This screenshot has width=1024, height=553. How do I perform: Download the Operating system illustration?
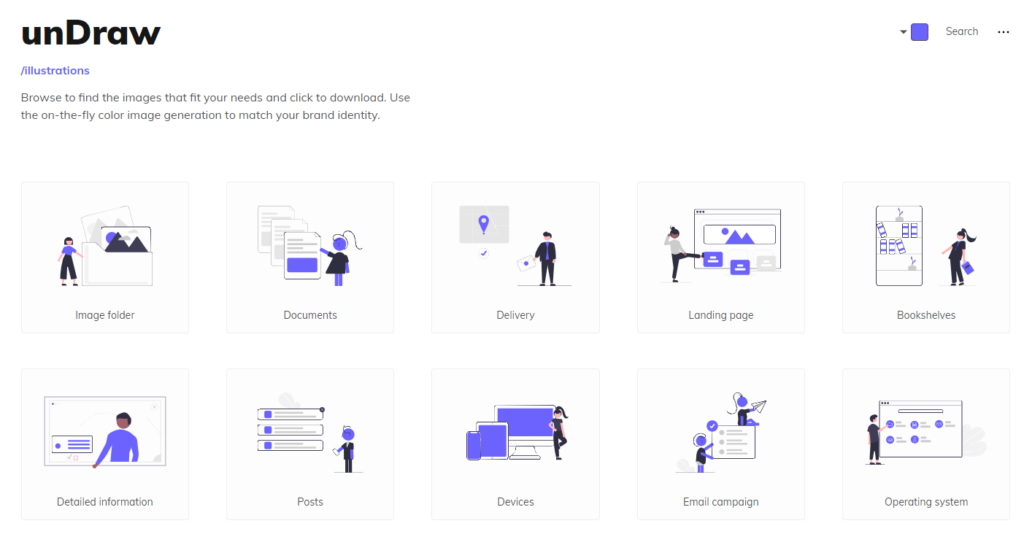click(x=926, y=433)
